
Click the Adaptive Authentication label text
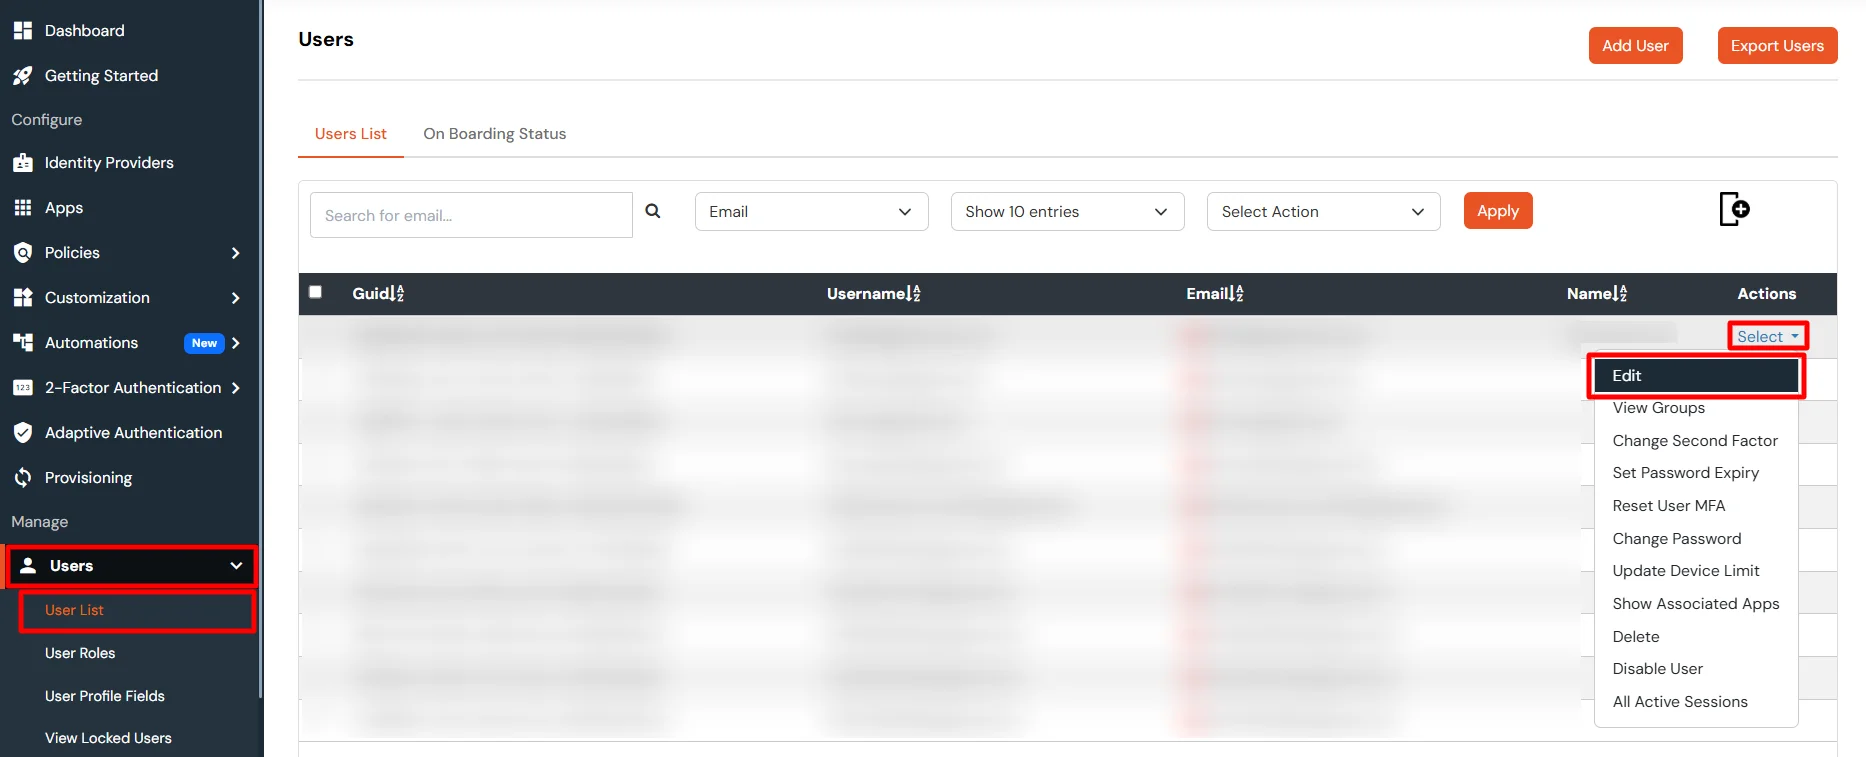(133, 433)
